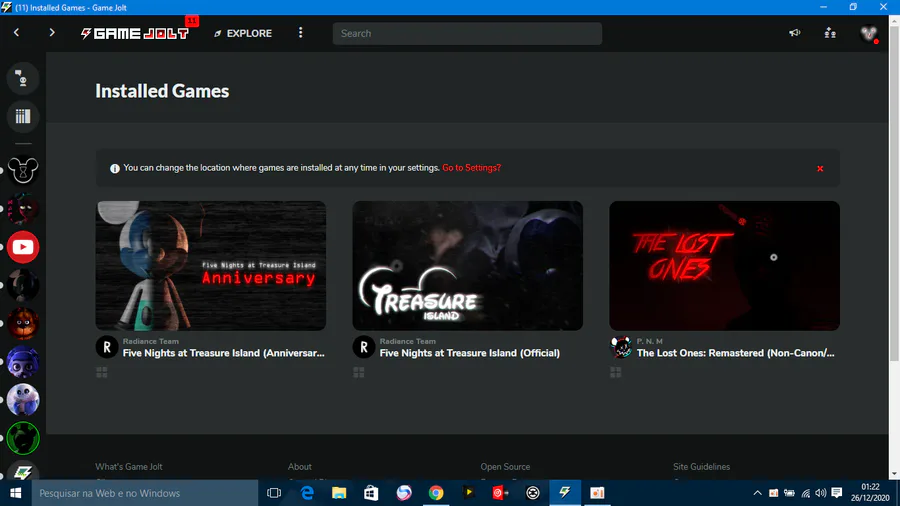
Task: Open the dark shadow figure community
Action: [23, 285]
